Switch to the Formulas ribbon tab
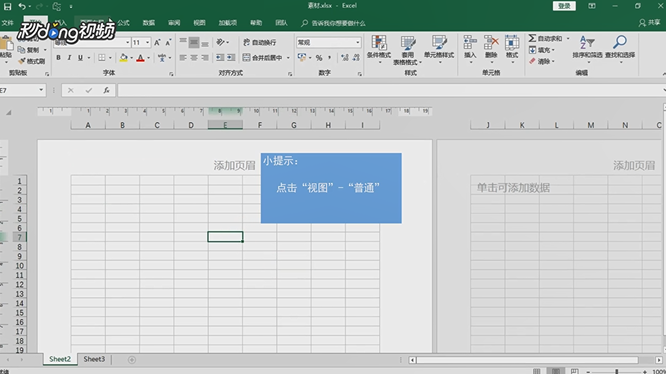 pos(124,23)
